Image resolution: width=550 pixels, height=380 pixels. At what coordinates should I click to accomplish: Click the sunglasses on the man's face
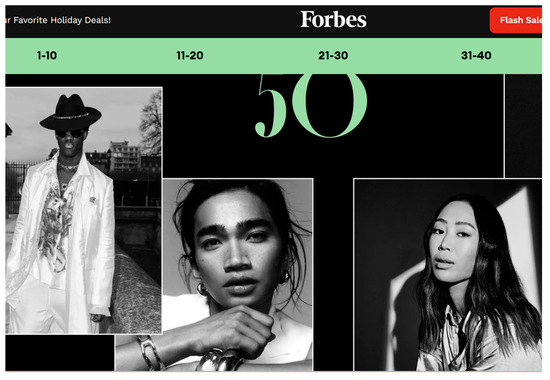pyautogui.click(x=70, y=134)
